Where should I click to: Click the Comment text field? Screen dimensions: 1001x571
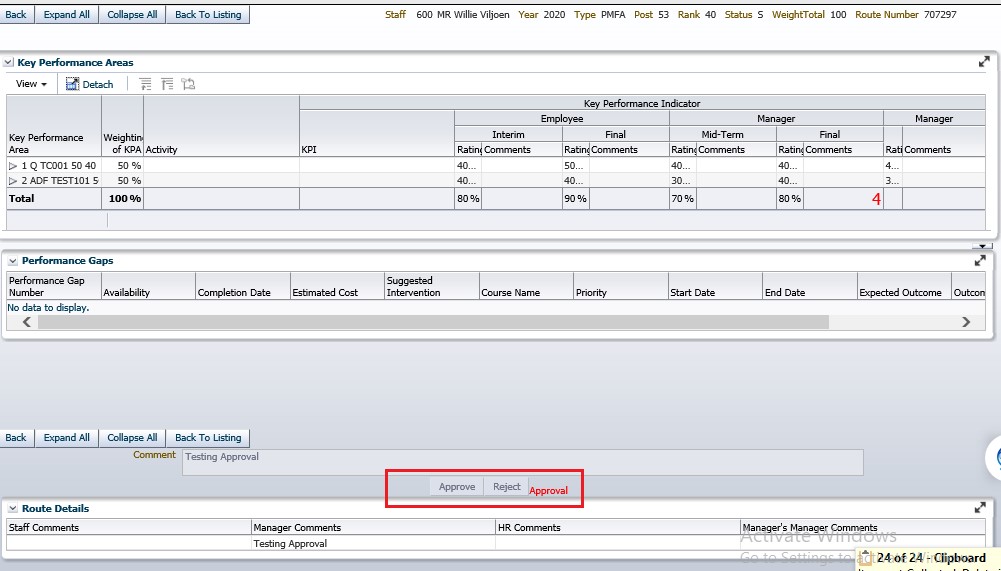[522, 461]
